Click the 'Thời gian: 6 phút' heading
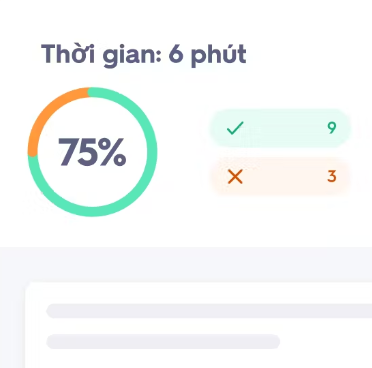Screen dimensions: 372x368 (x=144, y=55)
